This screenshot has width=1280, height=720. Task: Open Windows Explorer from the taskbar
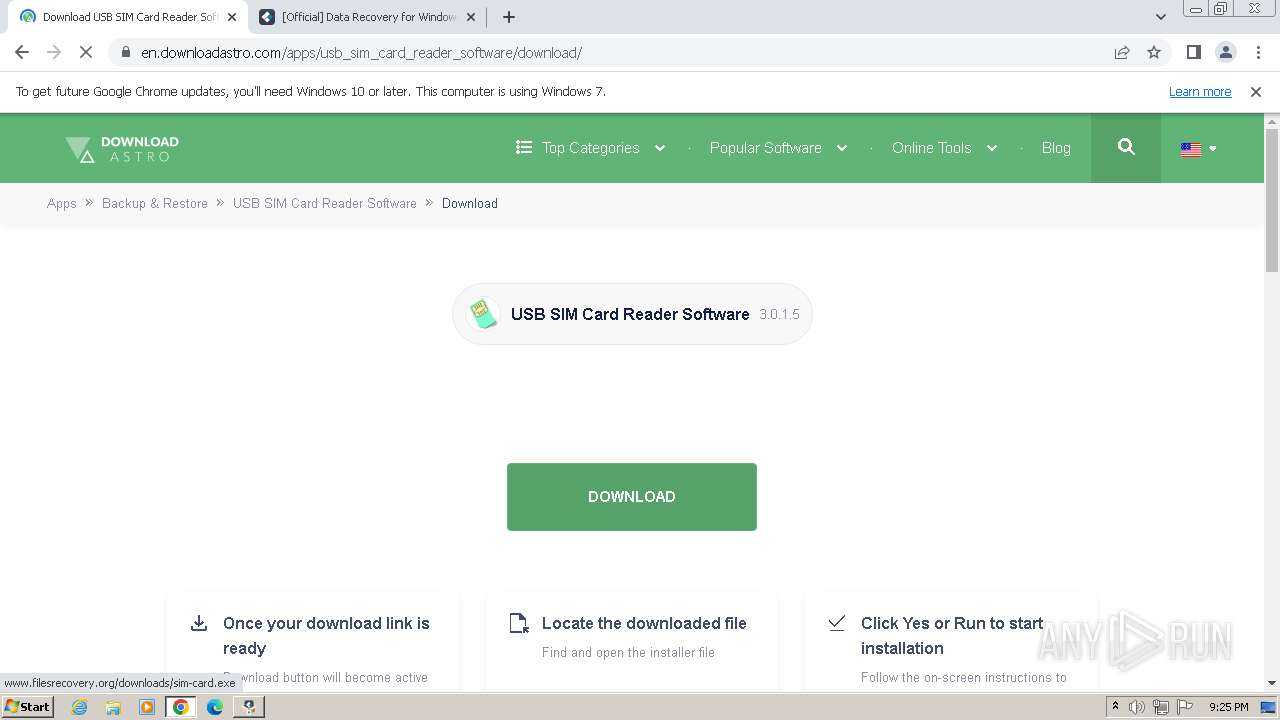click(x=113, y=707)
